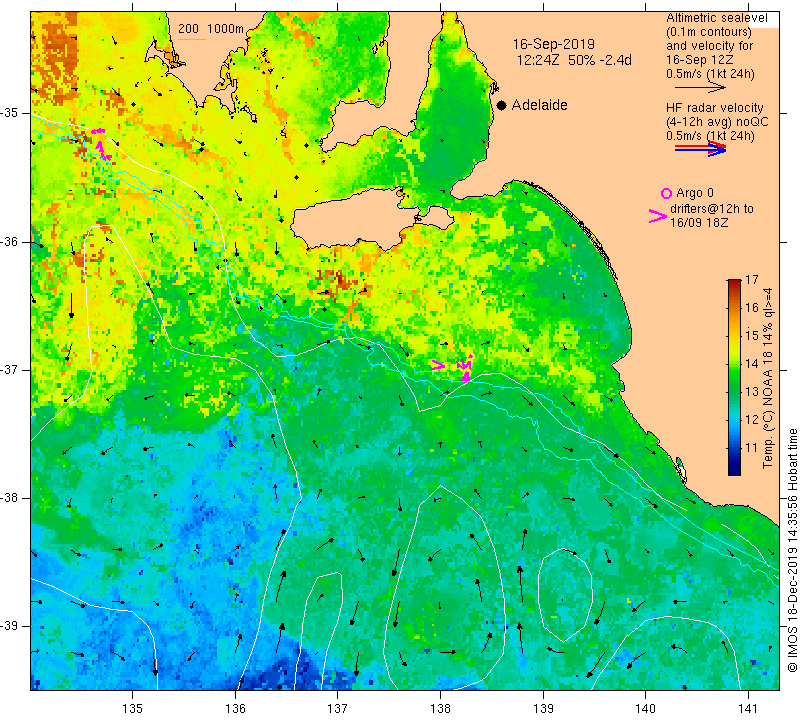Click the colorbar tick label 11

752,448
